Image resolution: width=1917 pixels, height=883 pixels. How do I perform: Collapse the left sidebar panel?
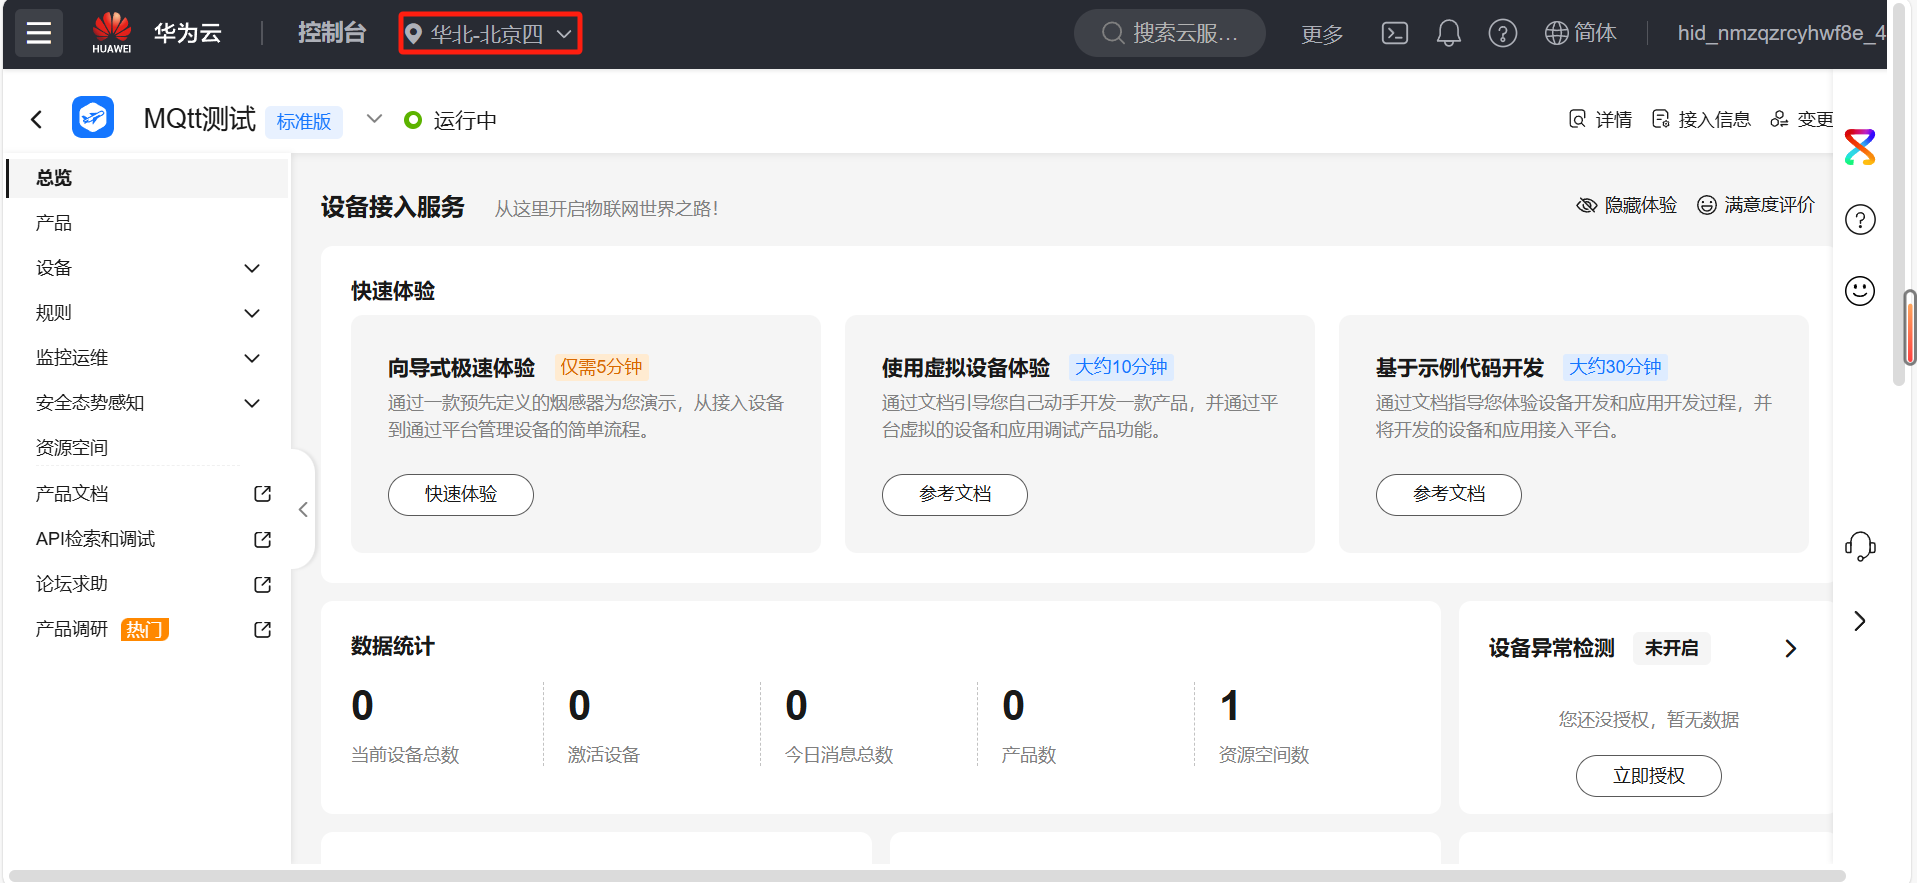click(x=303, y=510)
